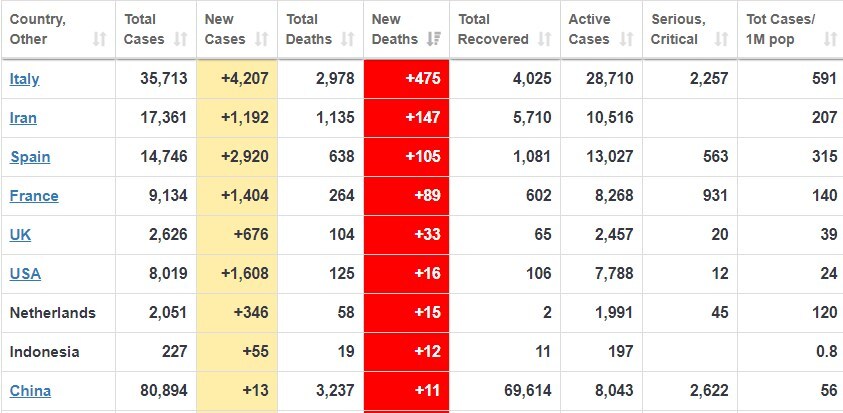
Task: Click the Netherlands row name cell
Action: (52, 313)
